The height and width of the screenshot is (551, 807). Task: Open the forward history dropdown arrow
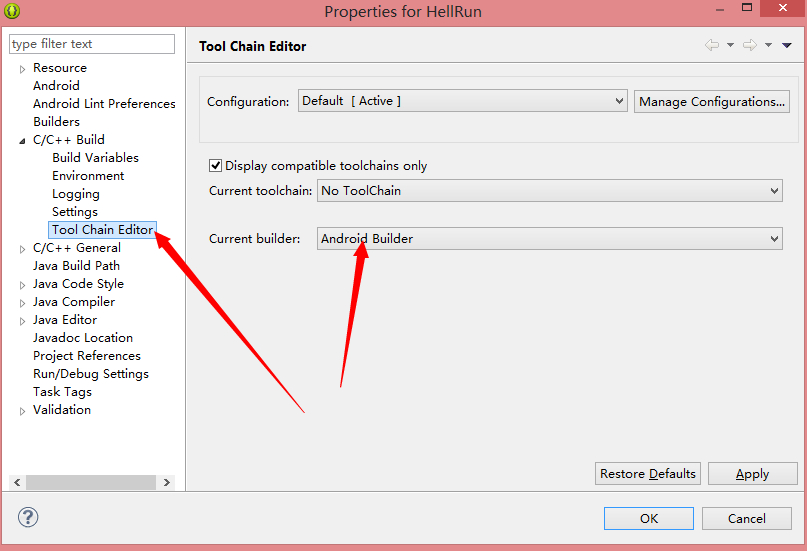(768, 45)
